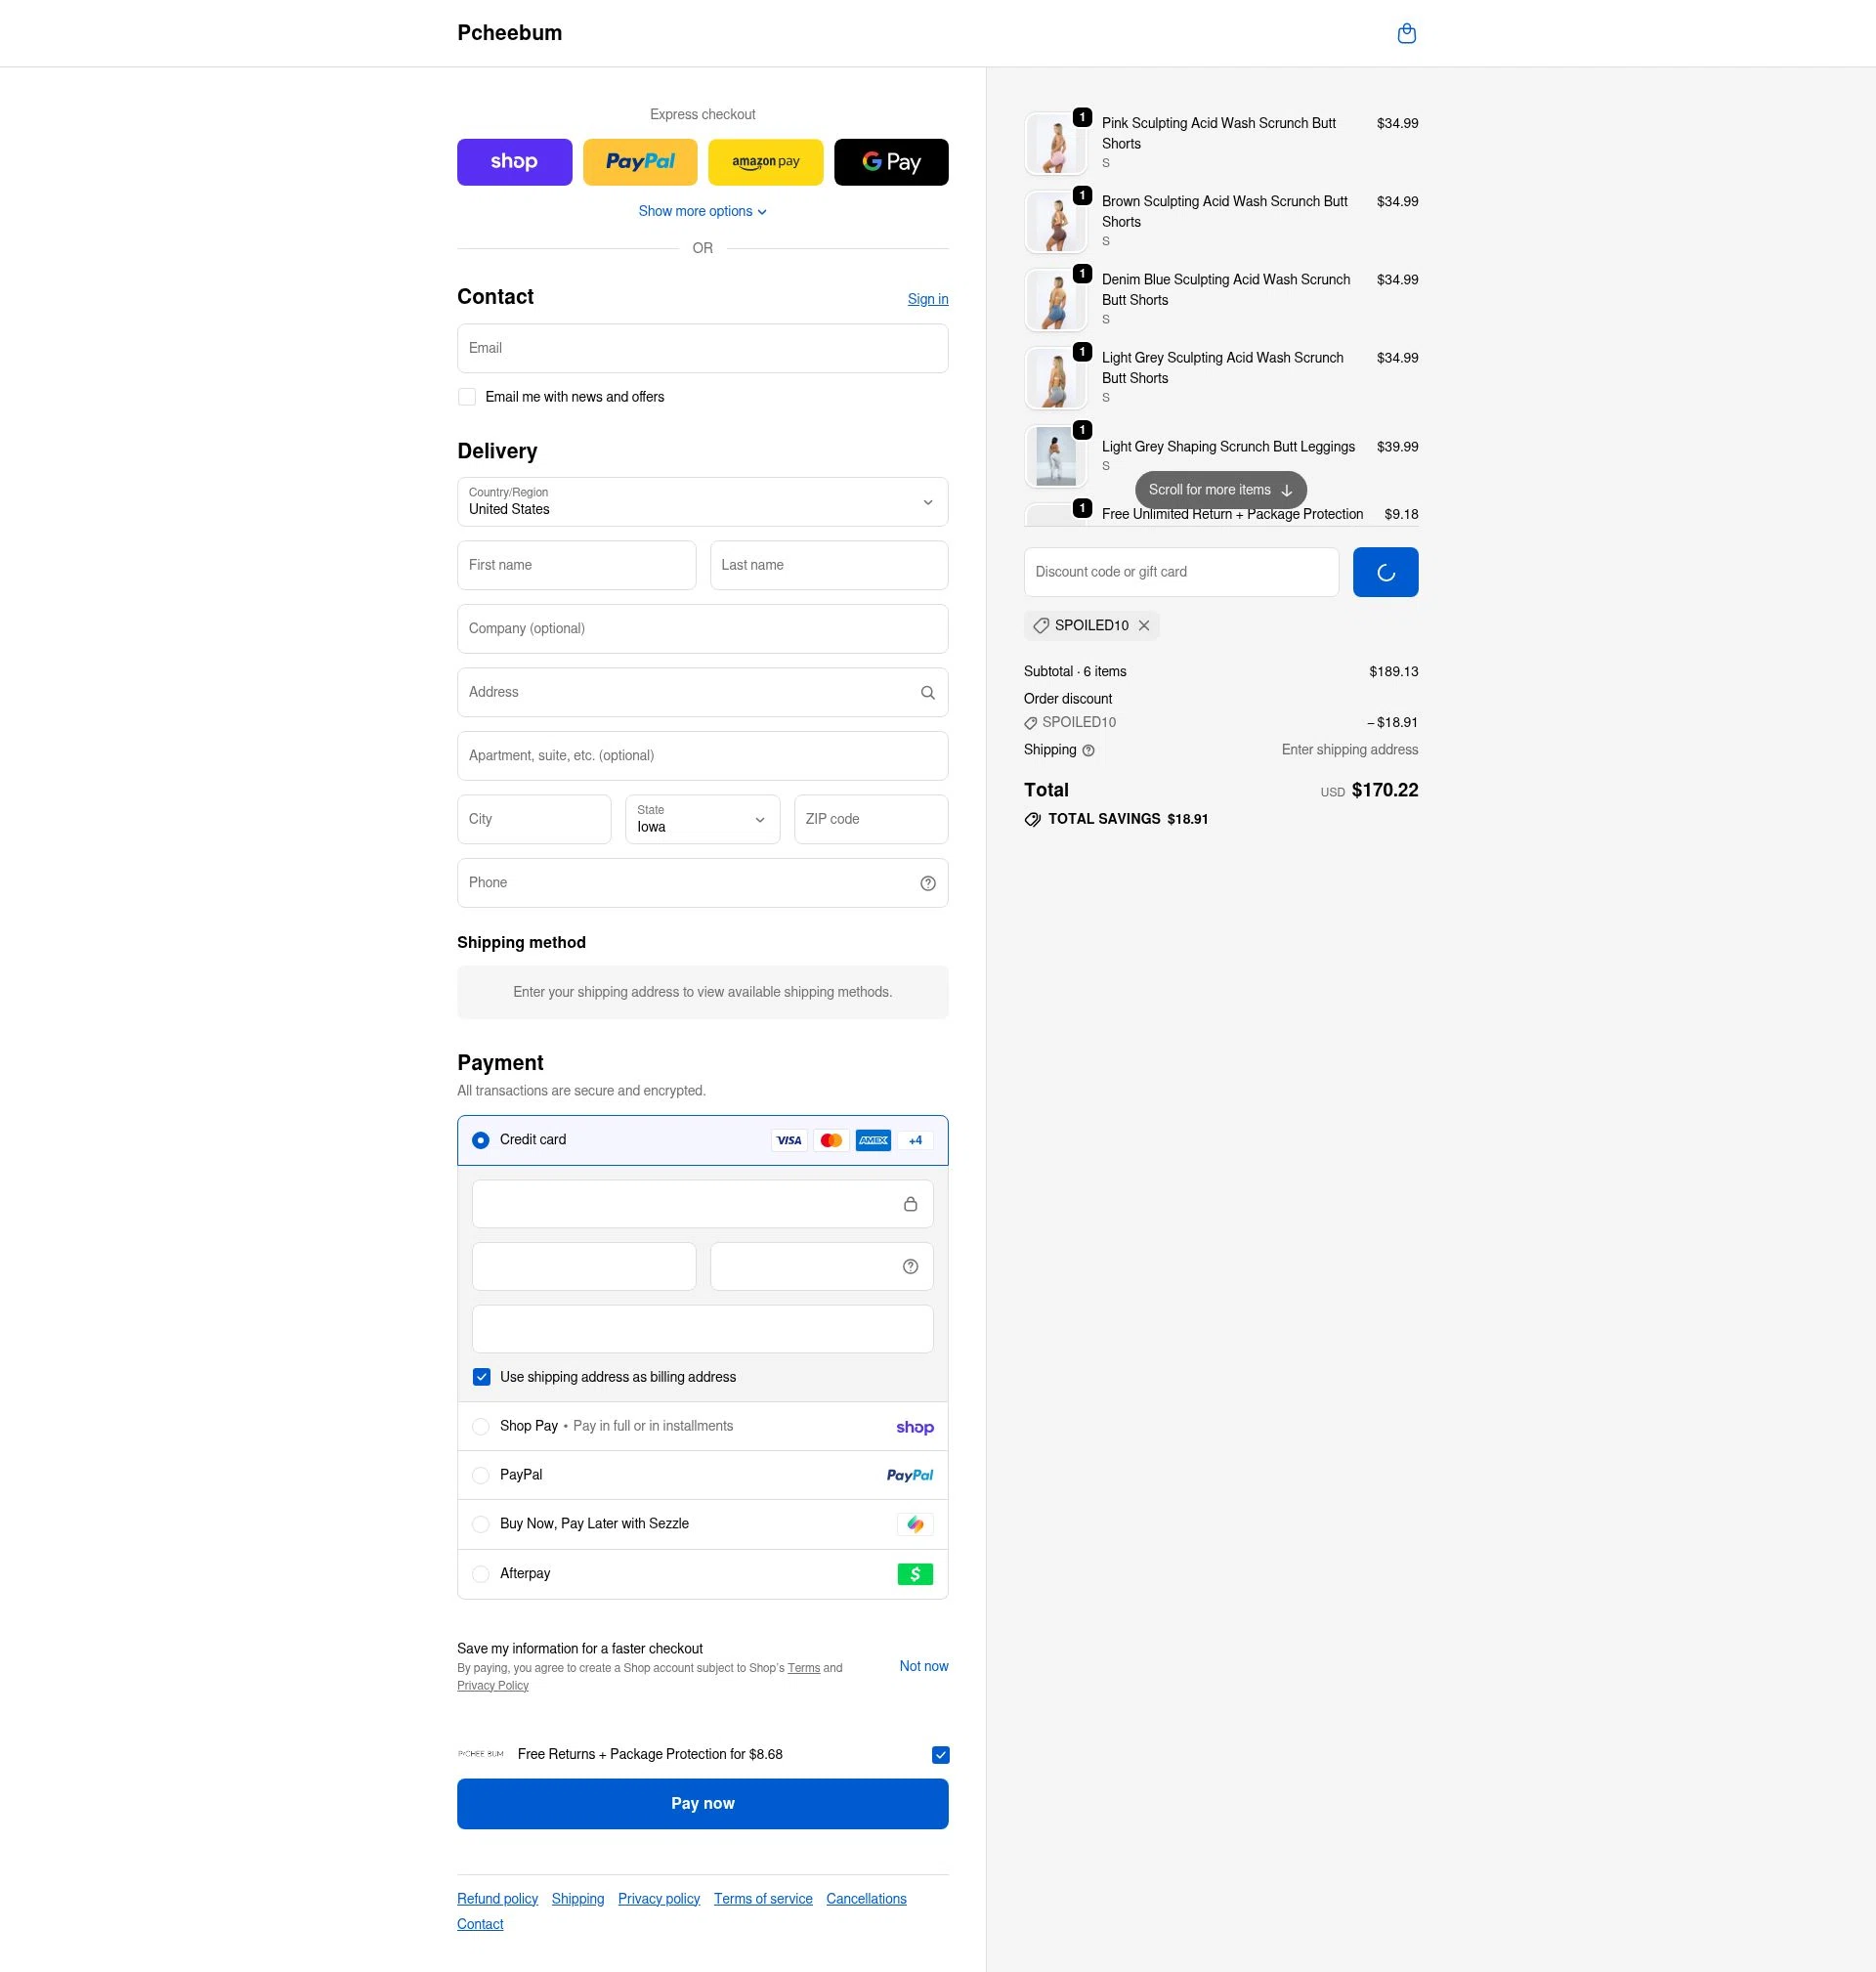Click the discount code input field

tap(1180, 571)
